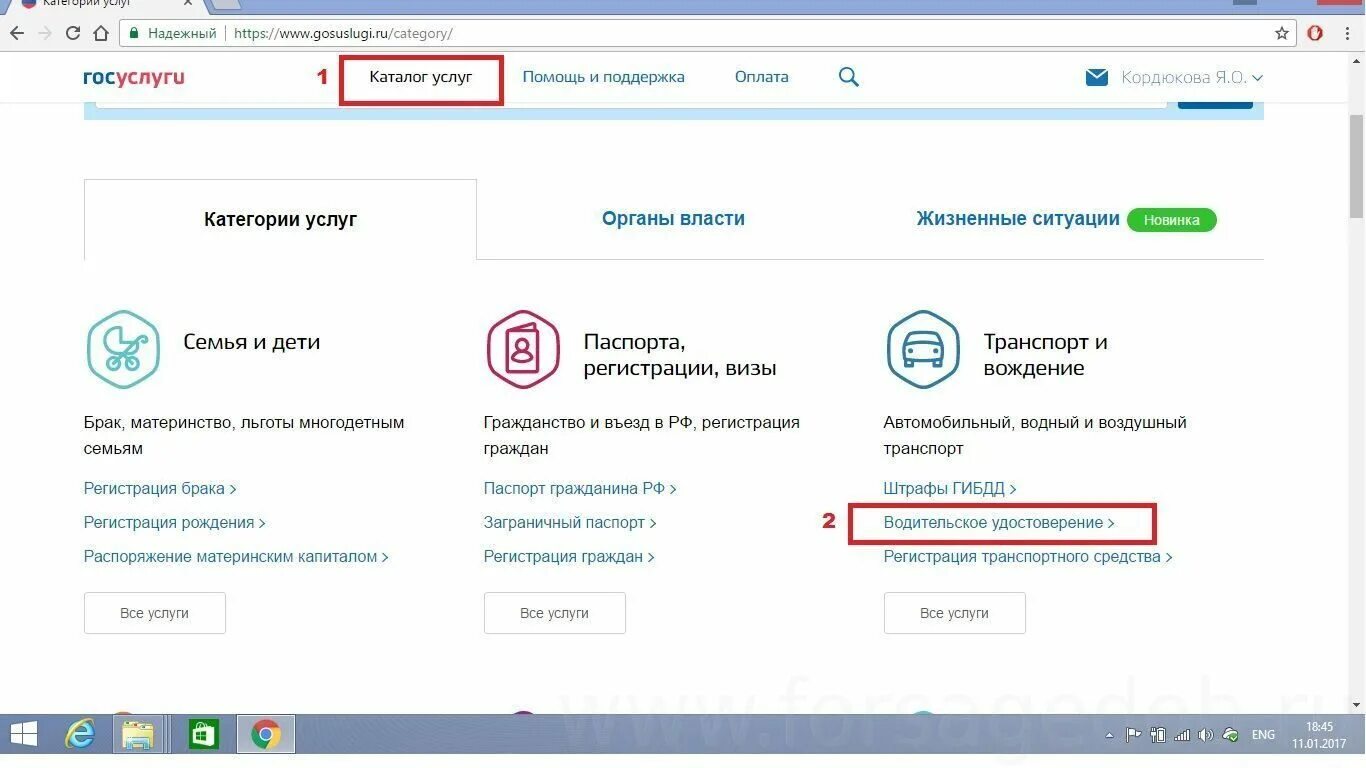Click the car transport category icon
Viewport: 1366px width, 768px height.
coord(923,350)
